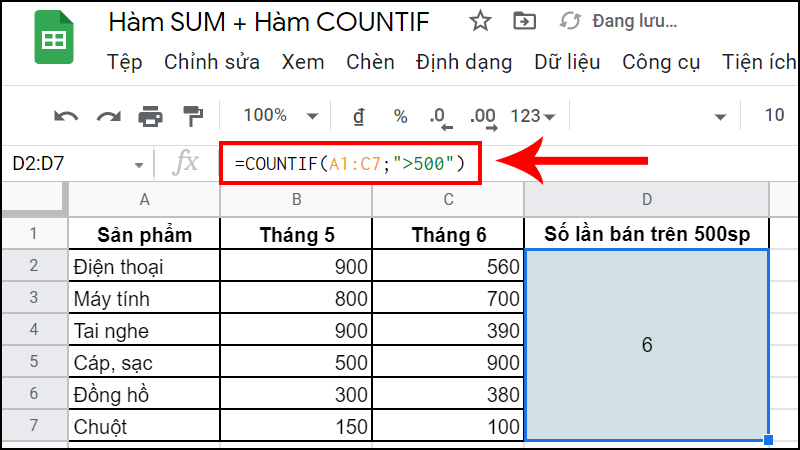Click the COUNTIF formula bar input
The image size is (800, 450).
coord(350,162)
